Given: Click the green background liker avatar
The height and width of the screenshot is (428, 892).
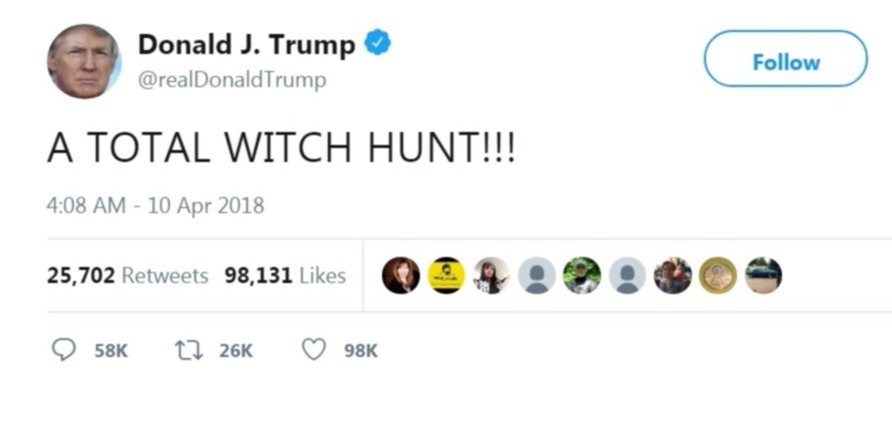Looking at the screenshot, I should coord(582,275).
